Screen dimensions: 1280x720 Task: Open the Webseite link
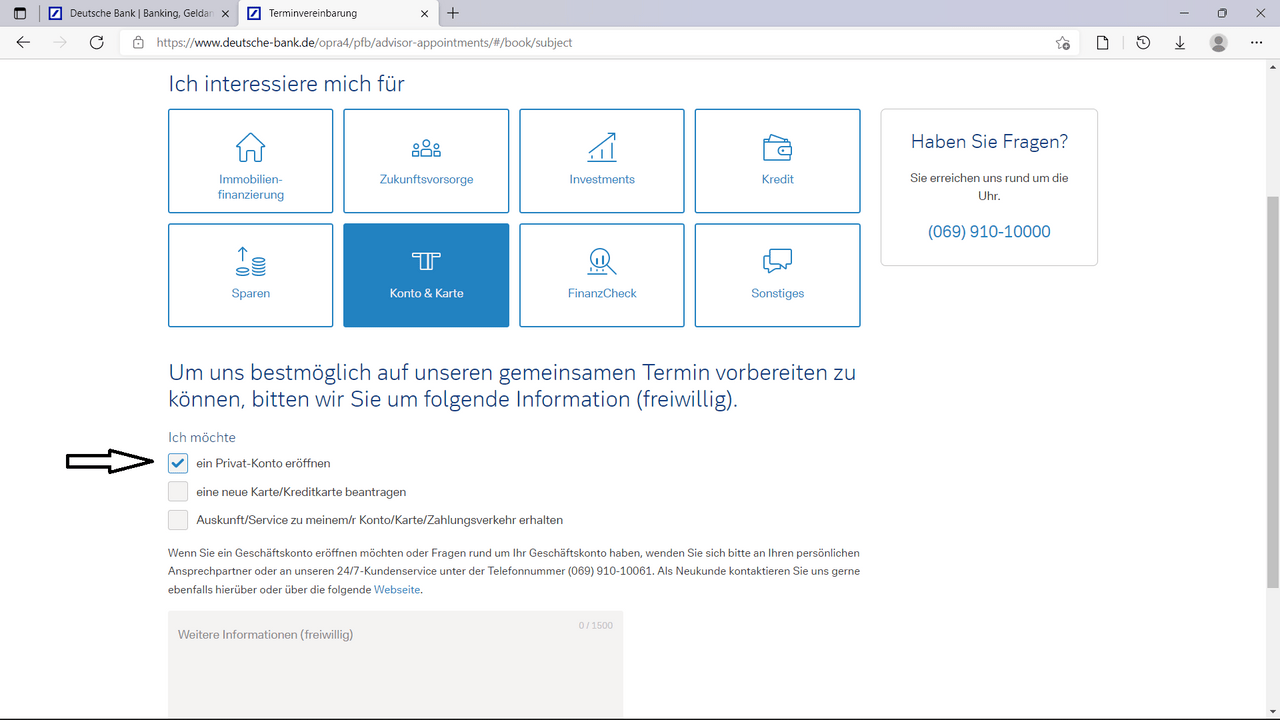(397, 590)
